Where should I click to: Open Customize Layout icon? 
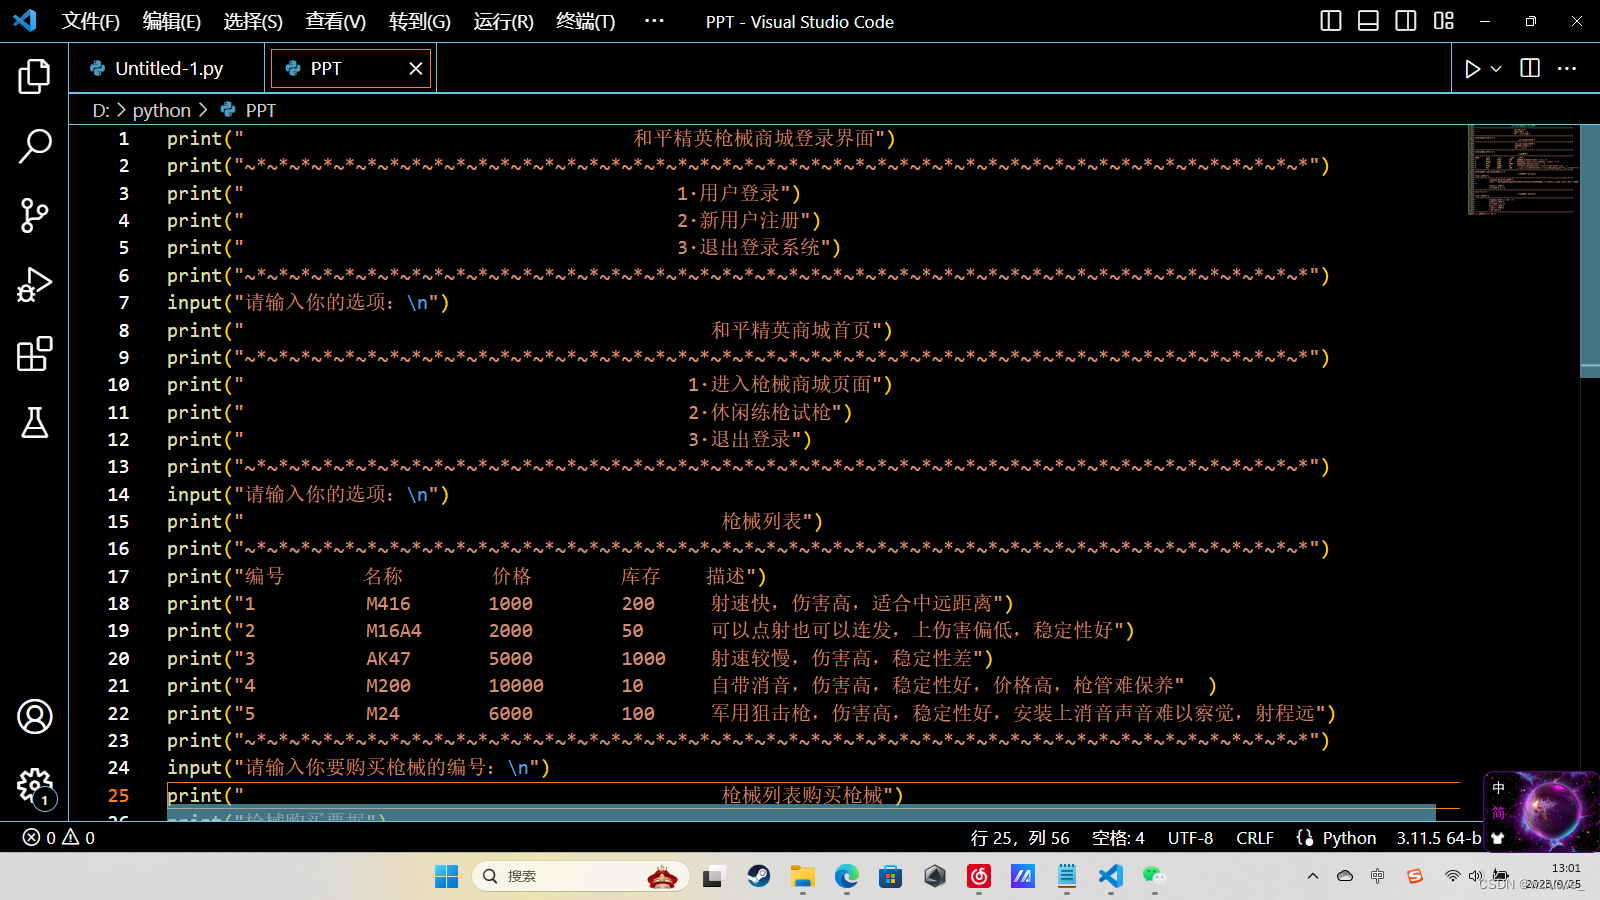click(1443, 21)
